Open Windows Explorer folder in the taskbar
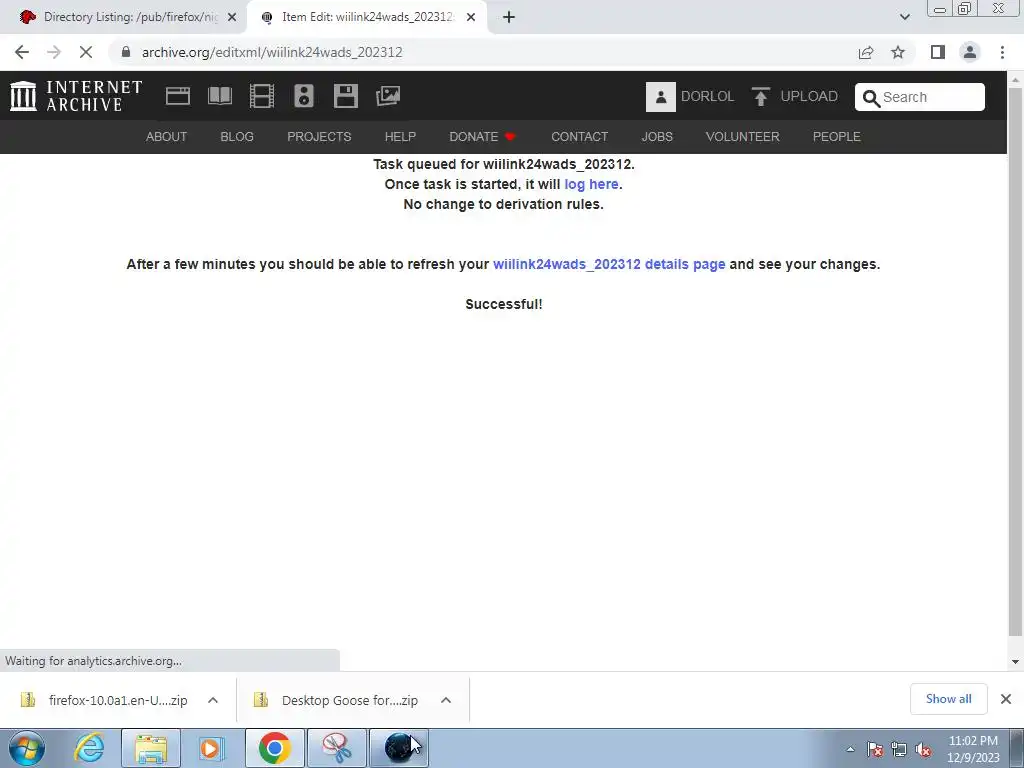Viewport: 1024px width, 768px height. tap(151, 748)
